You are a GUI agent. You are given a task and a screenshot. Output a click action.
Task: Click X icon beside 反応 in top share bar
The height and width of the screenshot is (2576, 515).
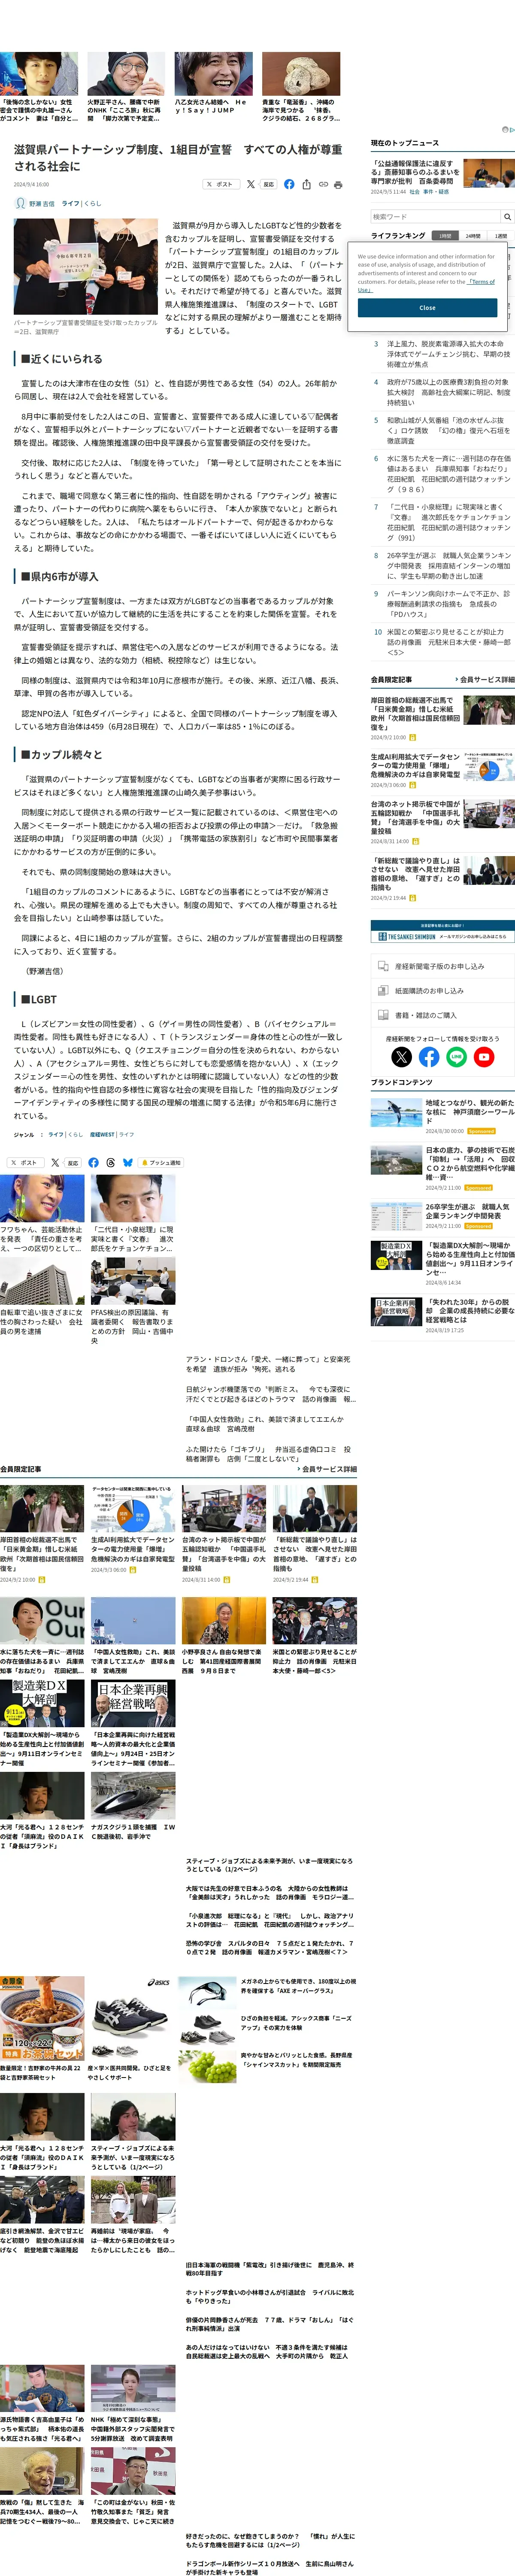[251, 184]
